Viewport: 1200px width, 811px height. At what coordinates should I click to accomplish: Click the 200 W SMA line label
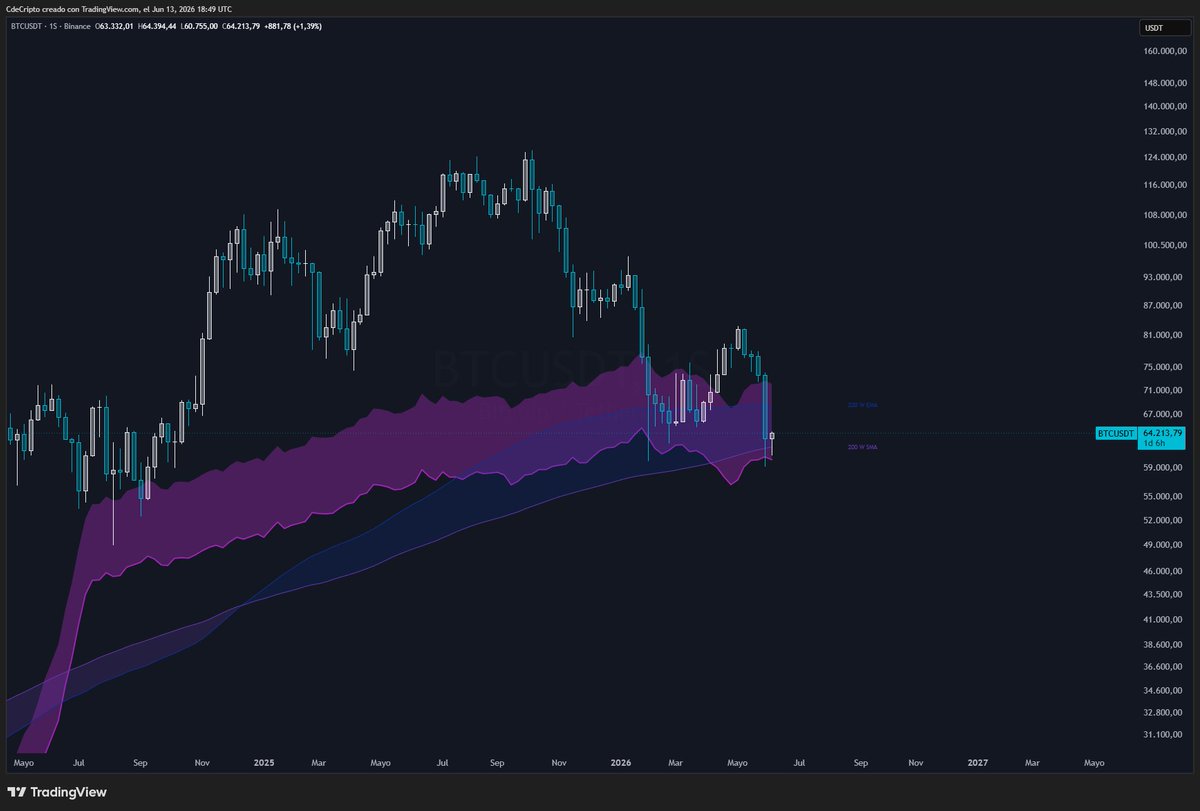(862, 447)
